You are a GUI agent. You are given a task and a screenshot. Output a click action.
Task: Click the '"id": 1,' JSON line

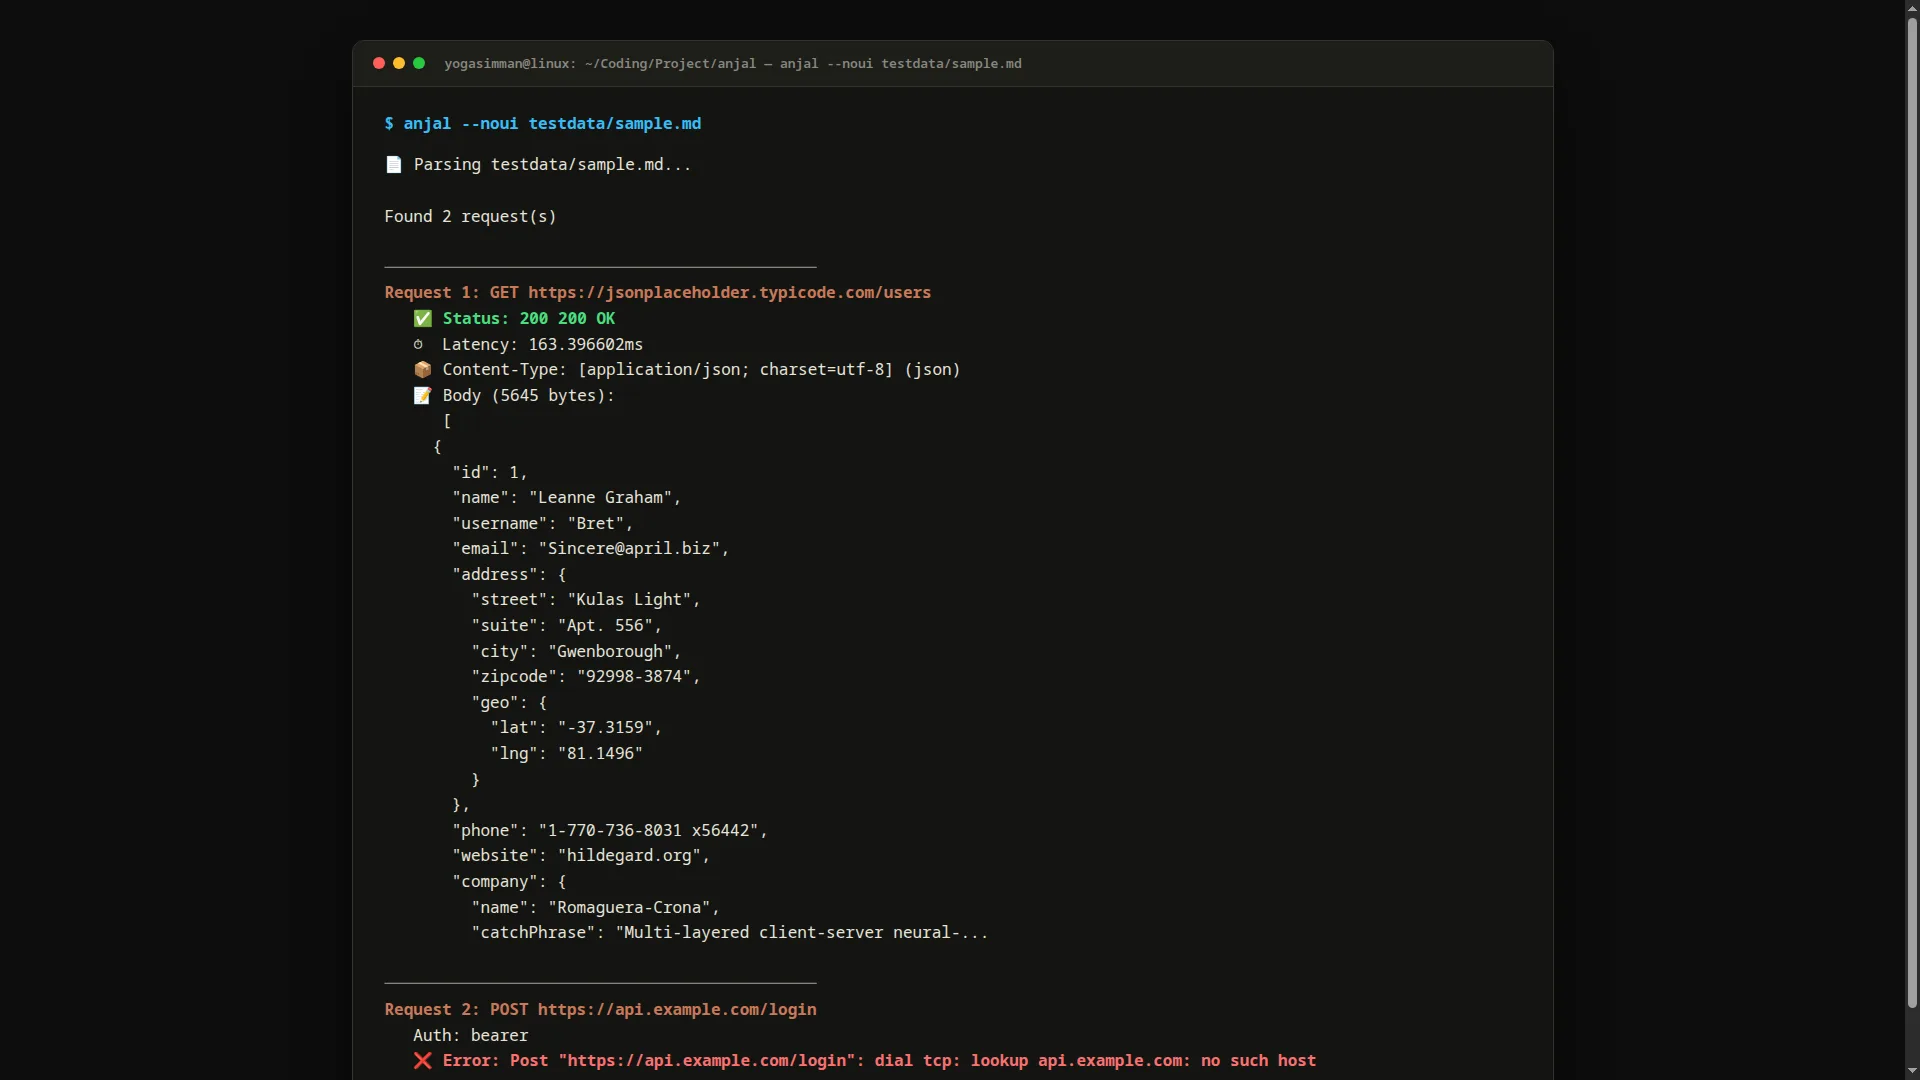coord(490,473)
